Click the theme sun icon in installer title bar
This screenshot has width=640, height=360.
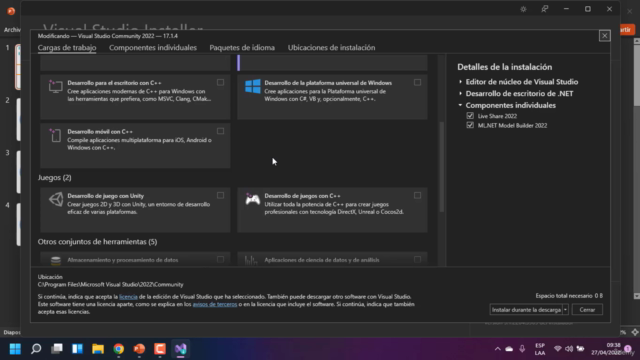click(523, 9)
